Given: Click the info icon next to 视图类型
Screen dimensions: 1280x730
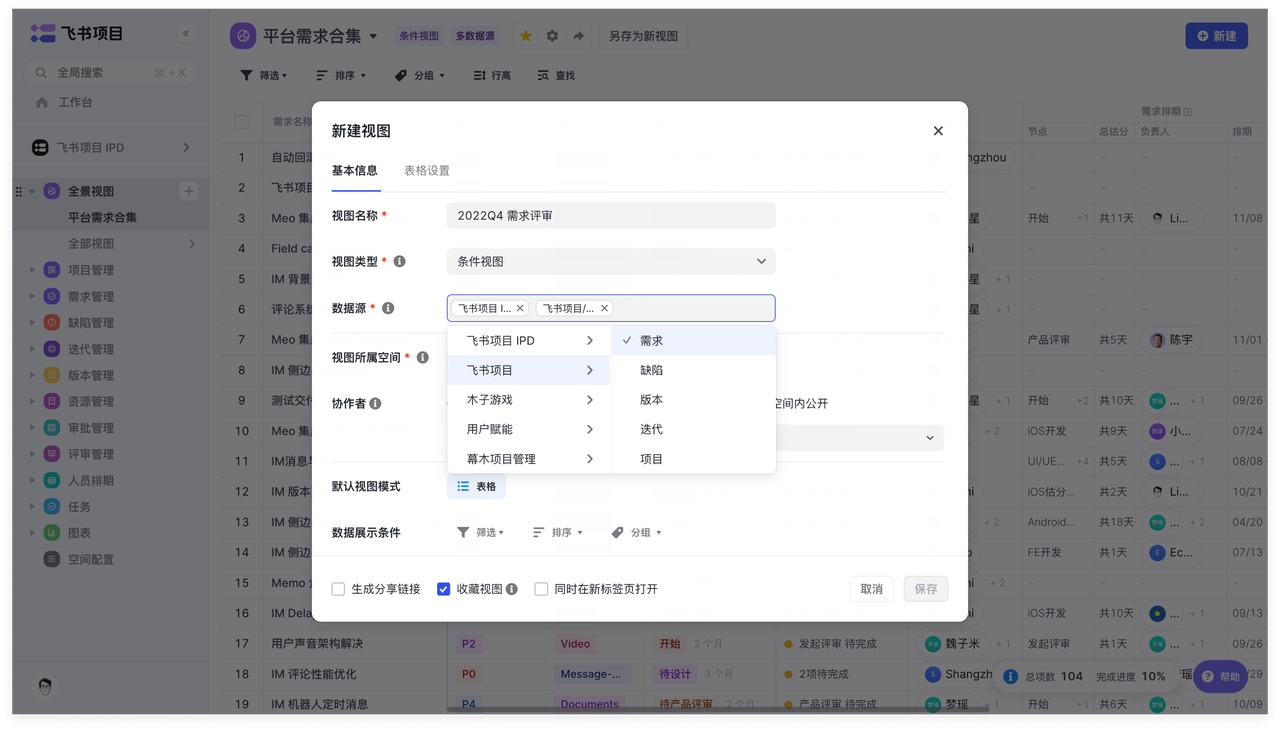Looking at the screenshot, I should point(399,262).
